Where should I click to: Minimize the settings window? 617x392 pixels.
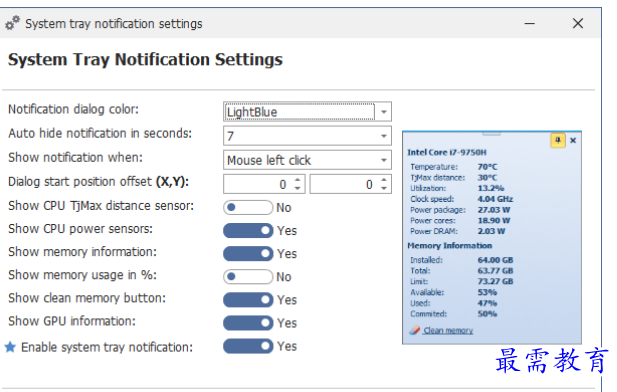pyautogui.click(x=530, y=24)
